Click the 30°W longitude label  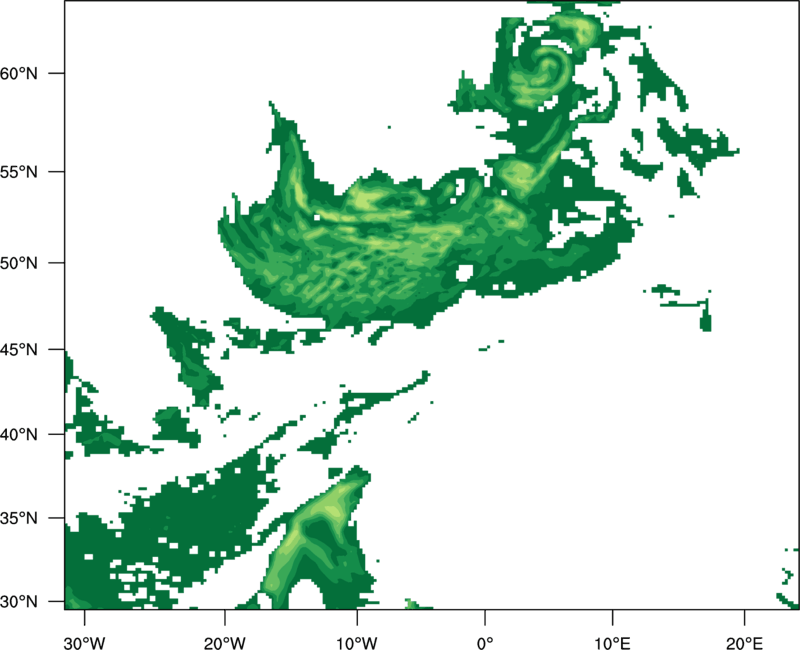(85, 643)
